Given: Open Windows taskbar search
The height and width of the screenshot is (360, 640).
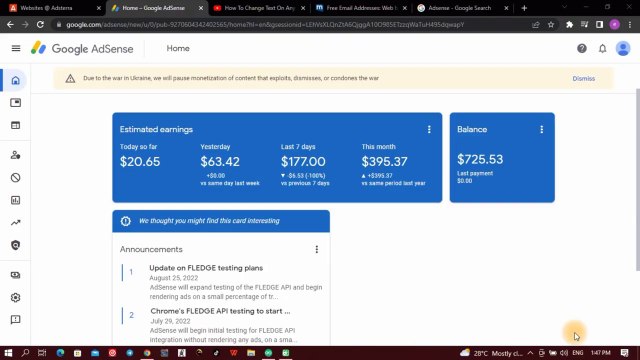Looking at the screenshot, I should 25,353.
